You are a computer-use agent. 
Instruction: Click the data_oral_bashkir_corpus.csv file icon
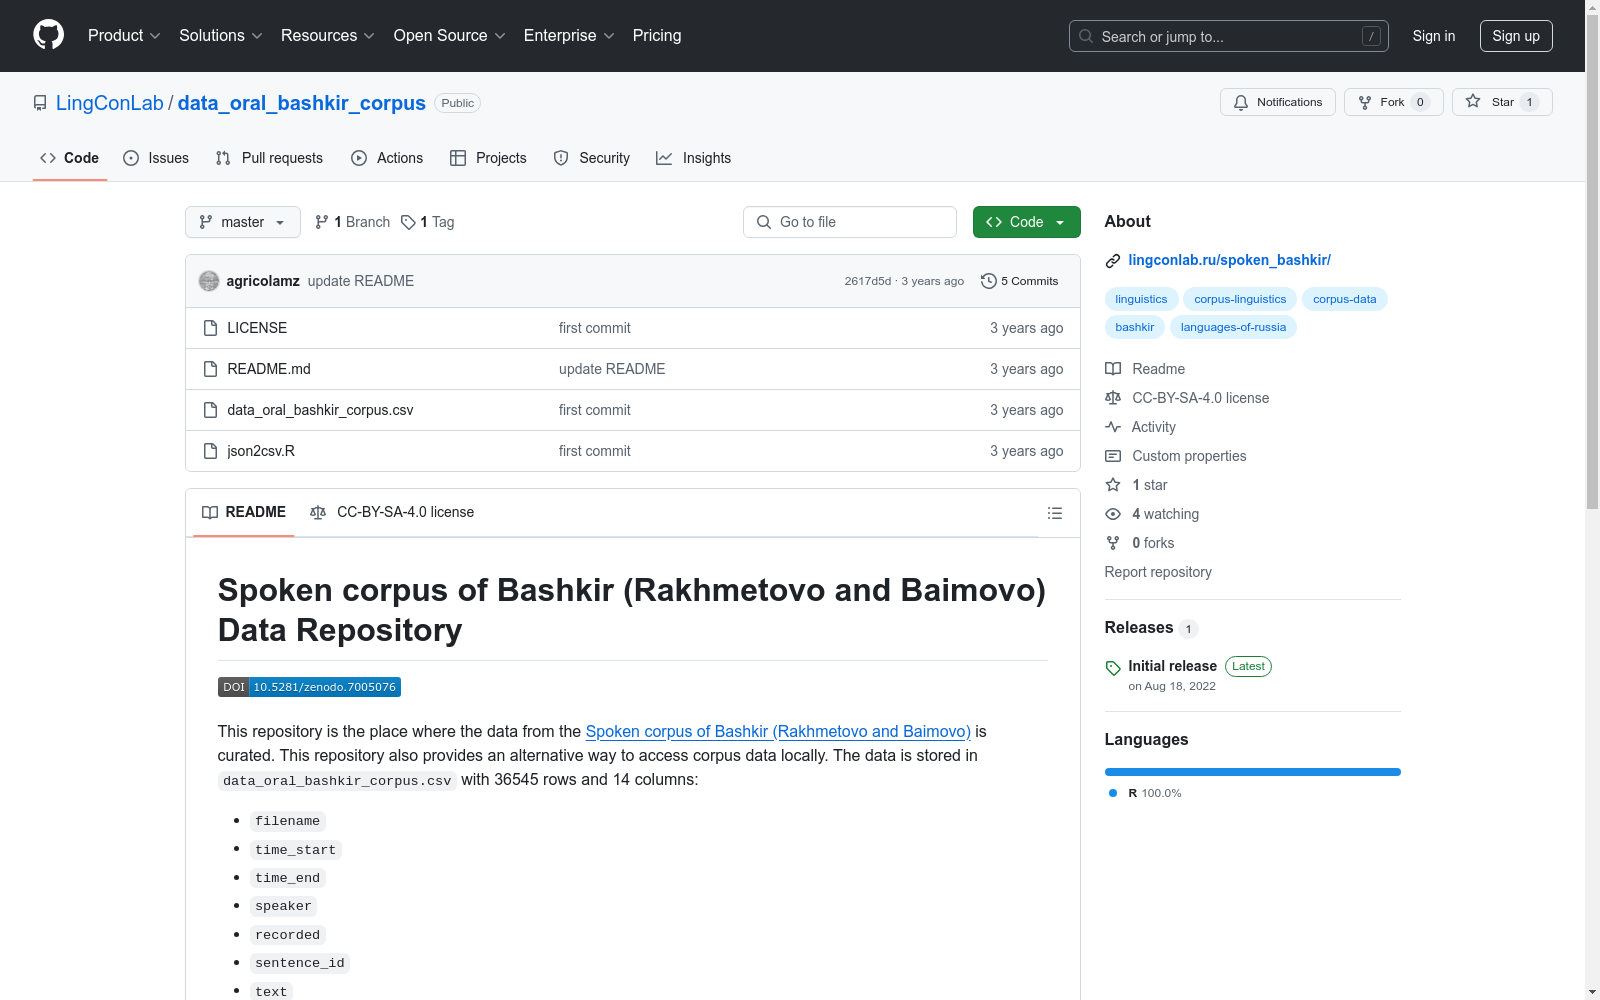[210, 410]
